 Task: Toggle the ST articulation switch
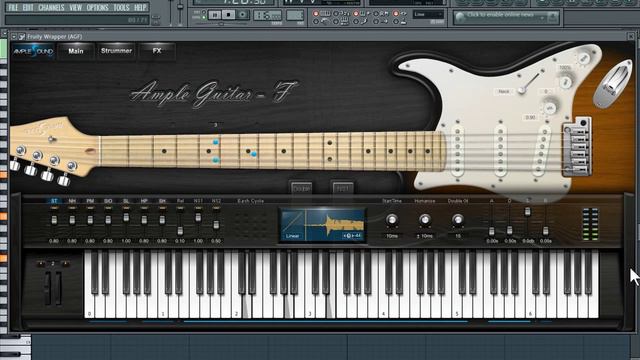[54, 201]
